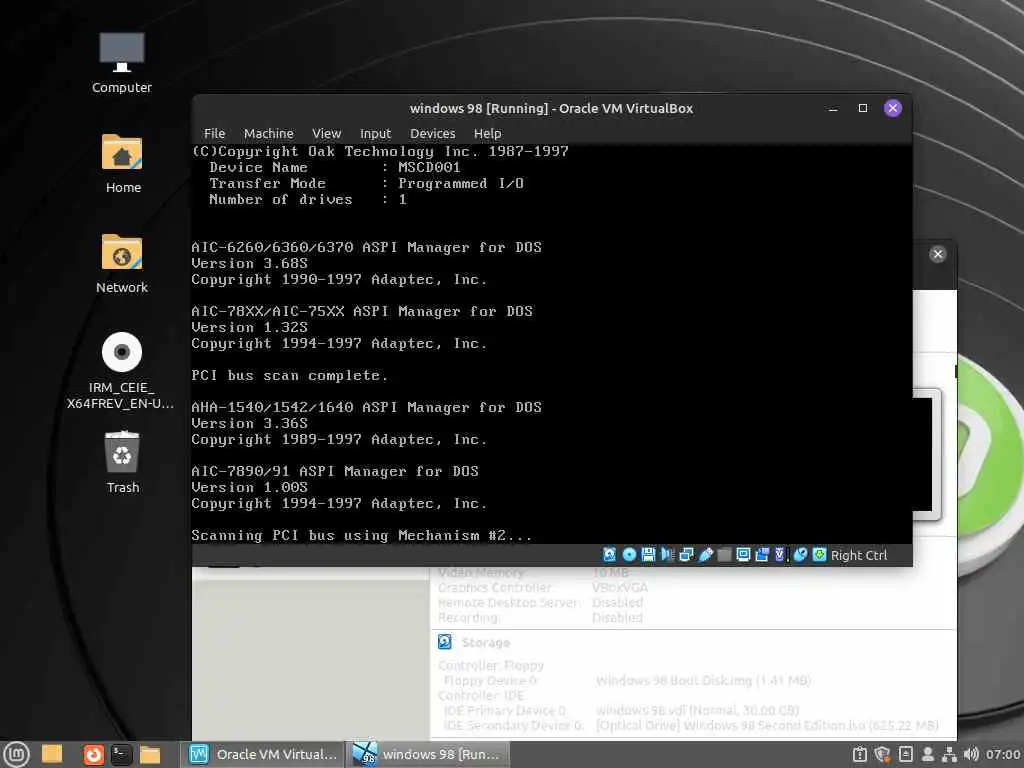Viewport: 1024px width, 768px height.
Task: Click the Remote Desktop Server Disabled value
Action: click(617, 602)
